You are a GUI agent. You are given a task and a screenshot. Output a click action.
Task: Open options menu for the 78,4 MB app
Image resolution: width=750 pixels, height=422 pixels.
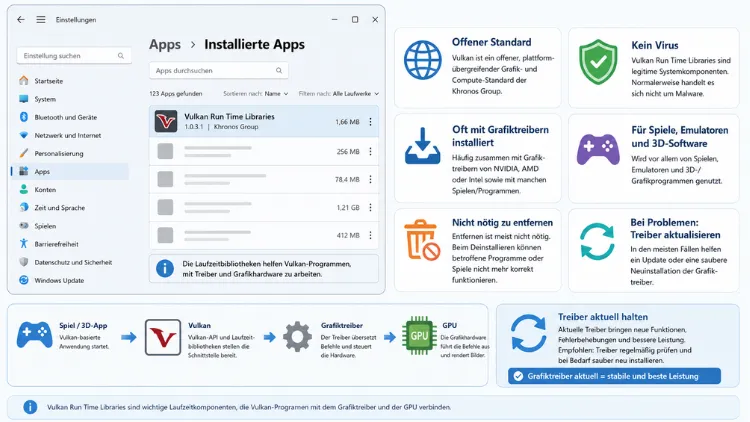click(x=370, y=179)
